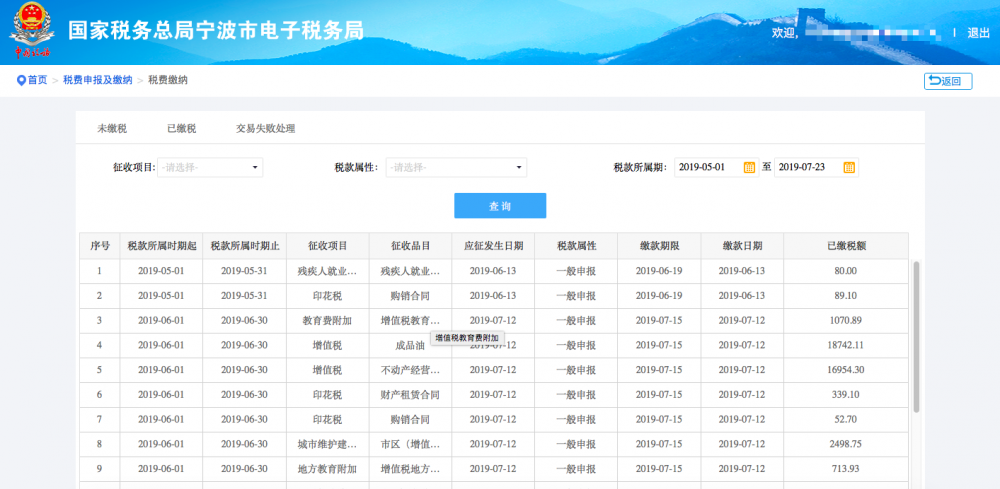Select the paid amount 80.00 cell

pos(846,271)
